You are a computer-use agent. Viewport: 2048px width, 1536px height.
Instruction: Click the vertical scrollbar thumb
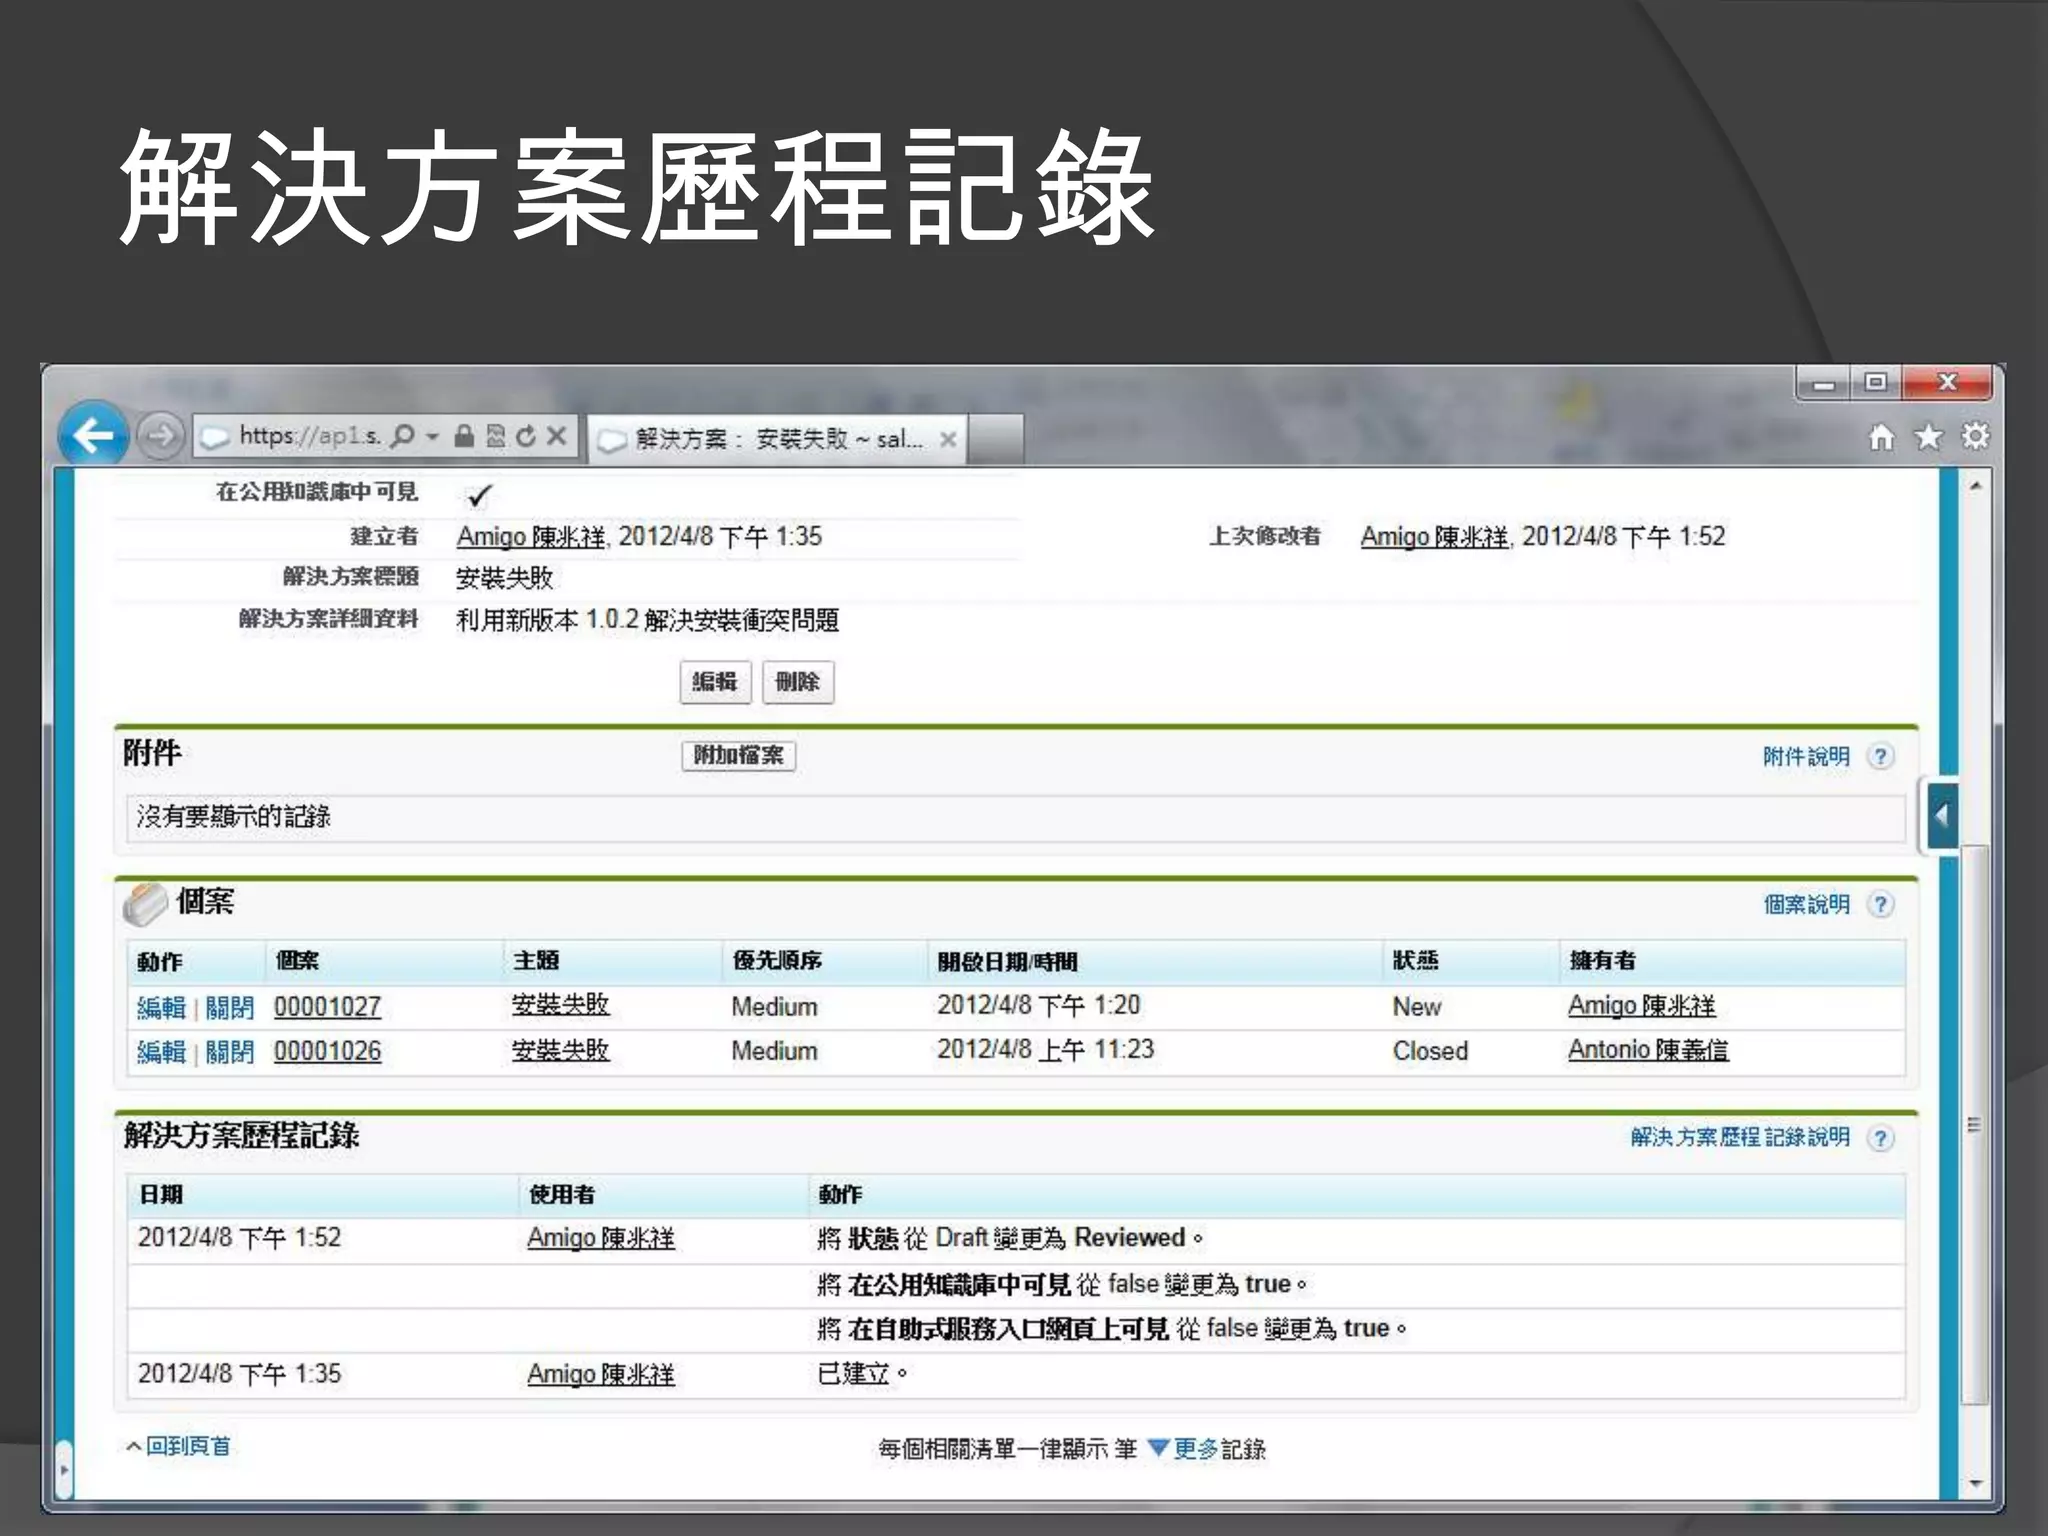(1974, 1125)
